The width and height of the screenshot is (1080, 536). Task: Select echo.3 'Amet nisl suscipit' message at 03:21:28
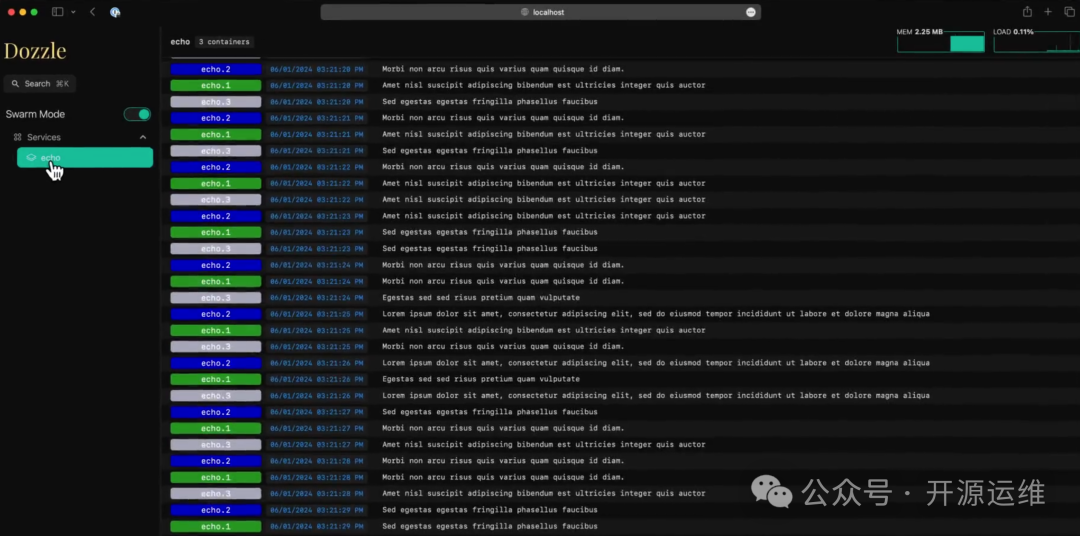[x=543, y=493]
